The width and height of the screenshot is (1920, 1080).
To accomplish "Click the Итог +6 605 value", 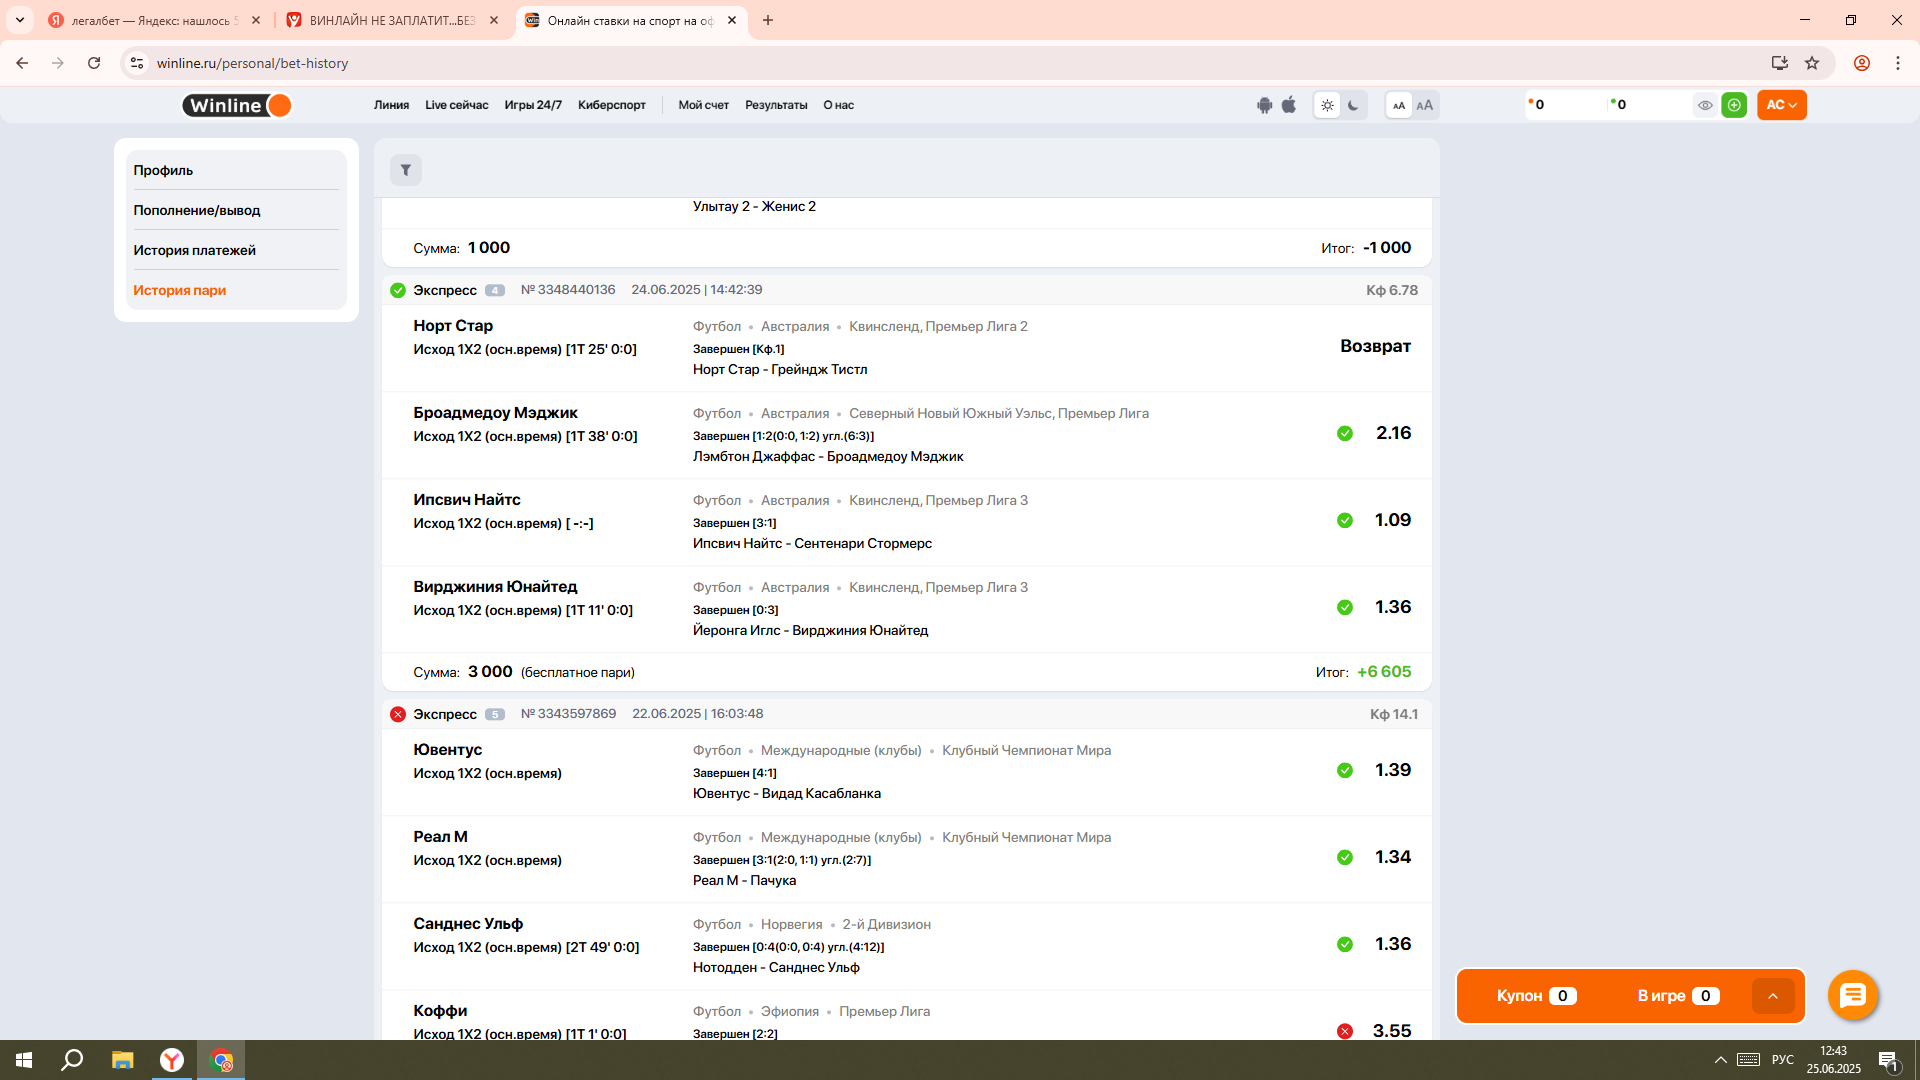I will click(1384, 672).
